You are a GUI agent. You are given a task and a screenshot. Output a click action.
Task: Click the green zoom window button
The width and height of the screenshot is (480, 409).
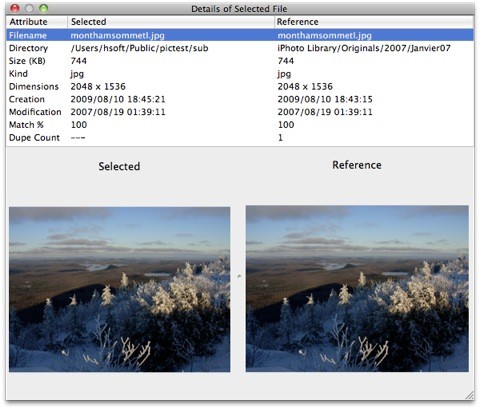pyautogui.click(x=44, y=8)
